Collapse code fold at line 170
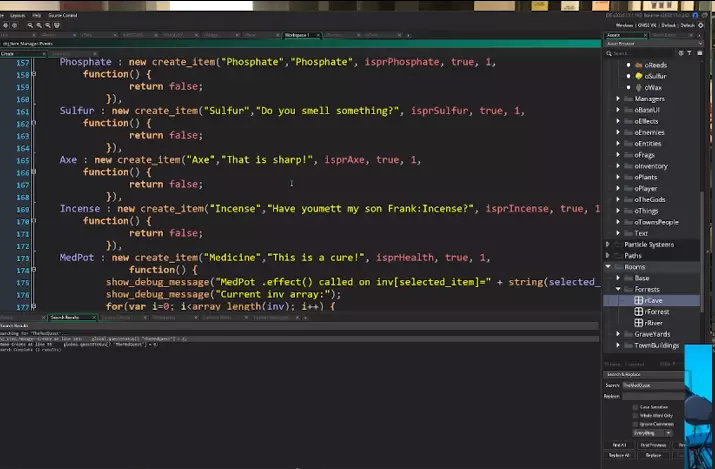 click(x=34, y=221)
